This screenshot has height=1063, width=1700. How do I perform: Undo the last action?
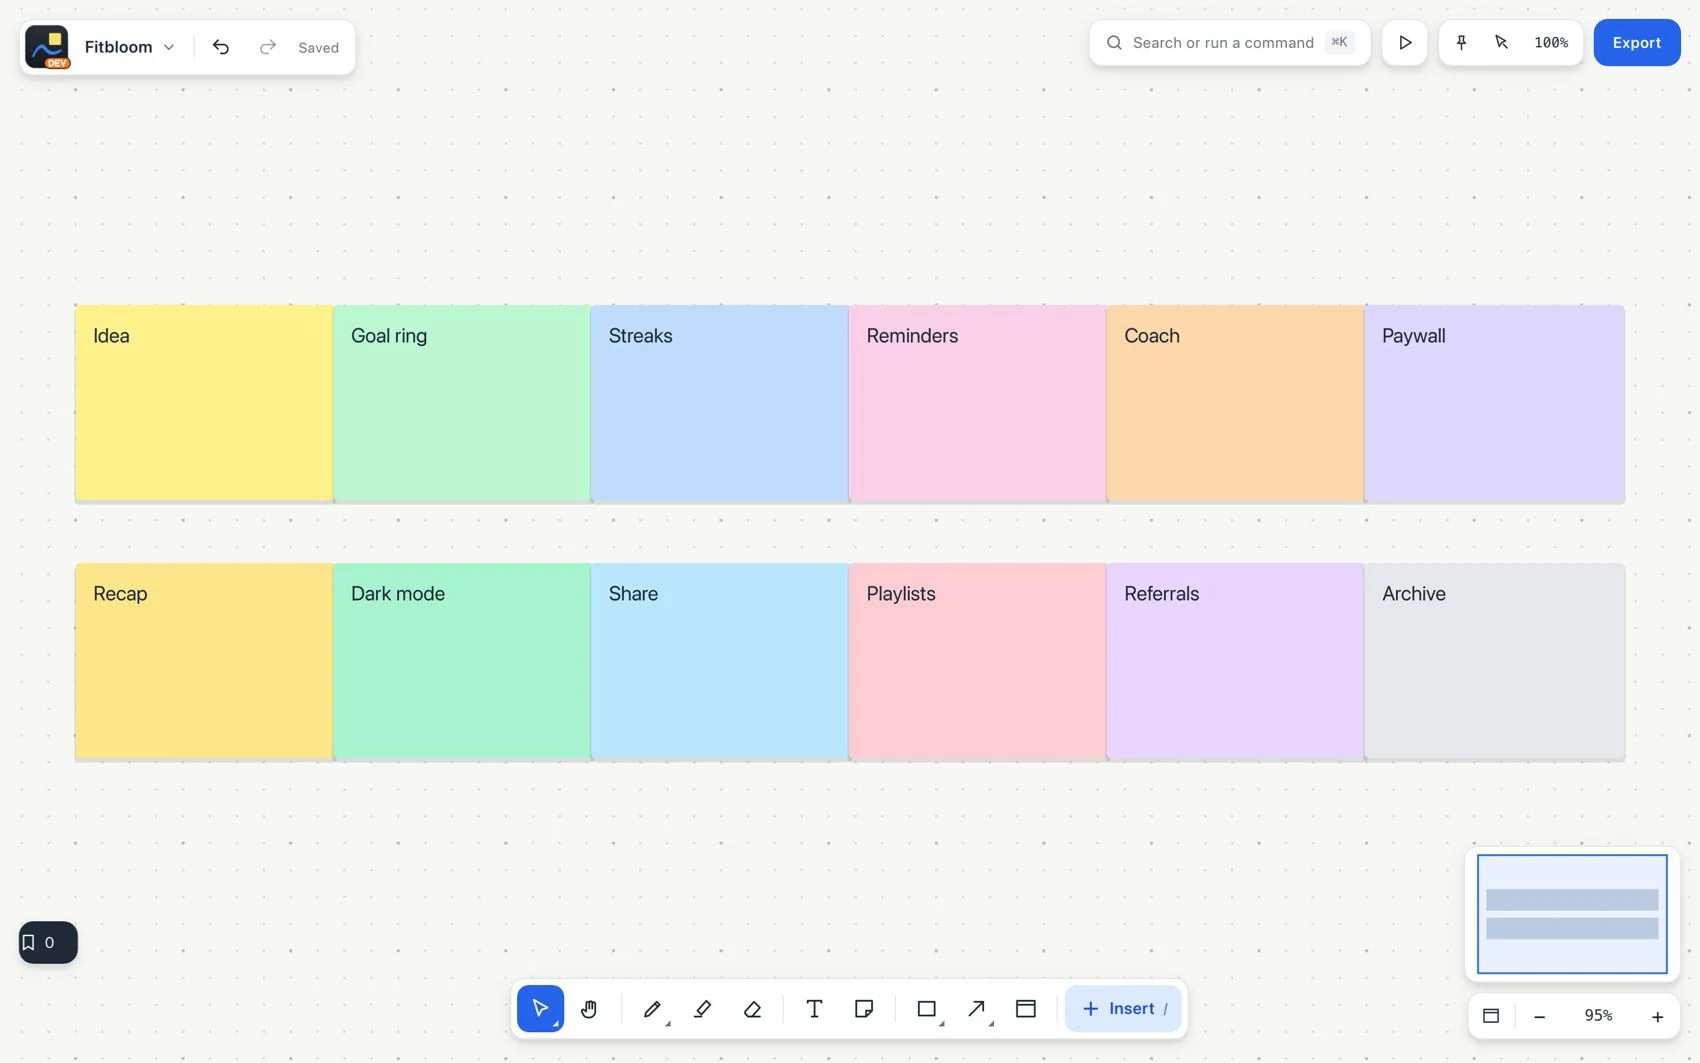(x=221, y=47)
